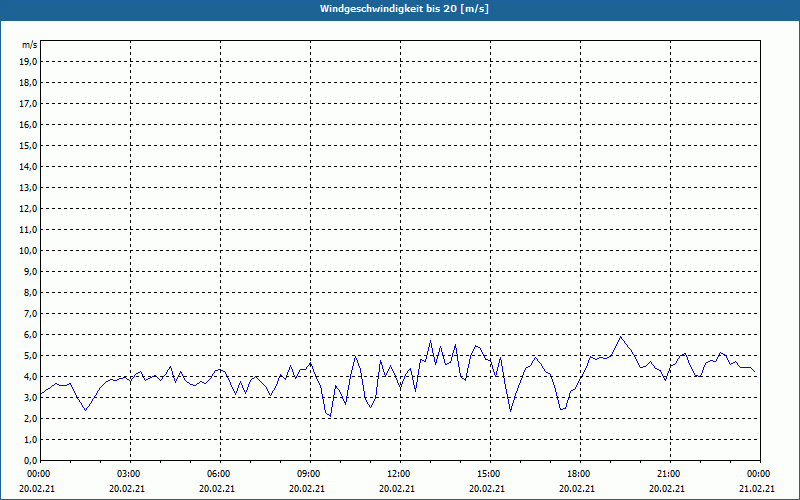Click the 4,0 y-axis label
Viewport: 800px width, 500px height.
pos(30,377)
